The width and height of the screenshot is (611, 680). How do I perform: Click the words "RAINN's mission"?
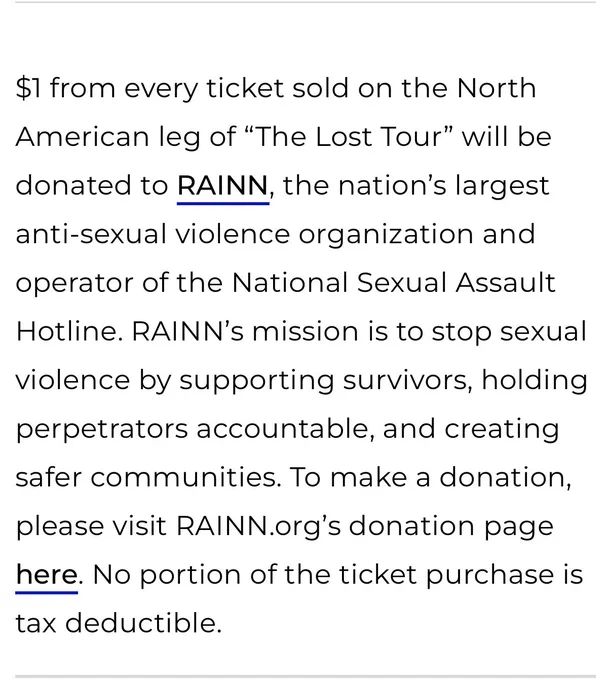tap(245, 331)
